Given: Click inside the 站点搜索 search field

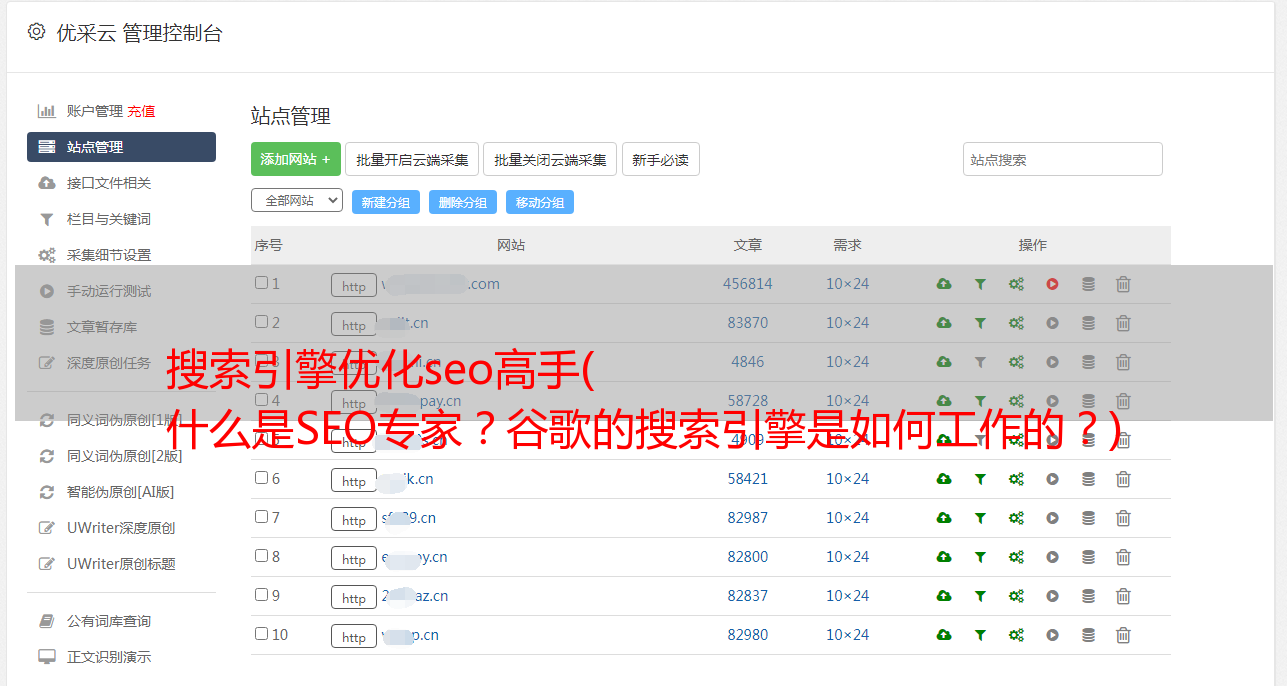Looking at the screenshot, I should tap(1063, 159).
